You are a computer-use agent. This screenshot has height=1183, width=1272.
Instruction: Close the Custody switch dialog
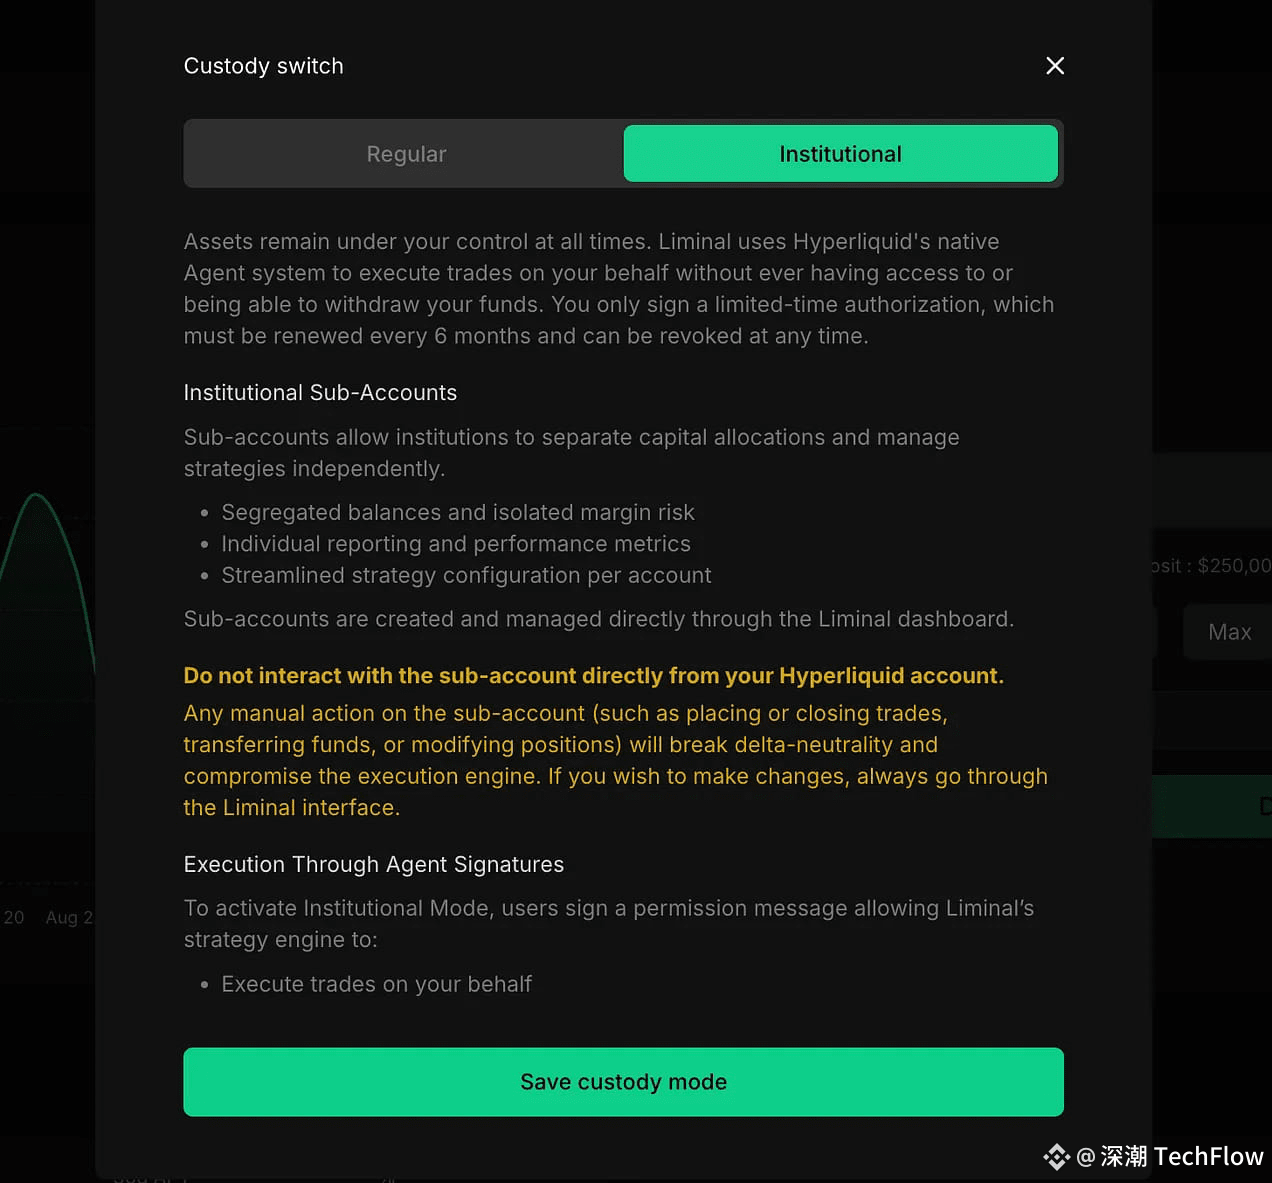pyautogui.click(x=1055, y=66)
